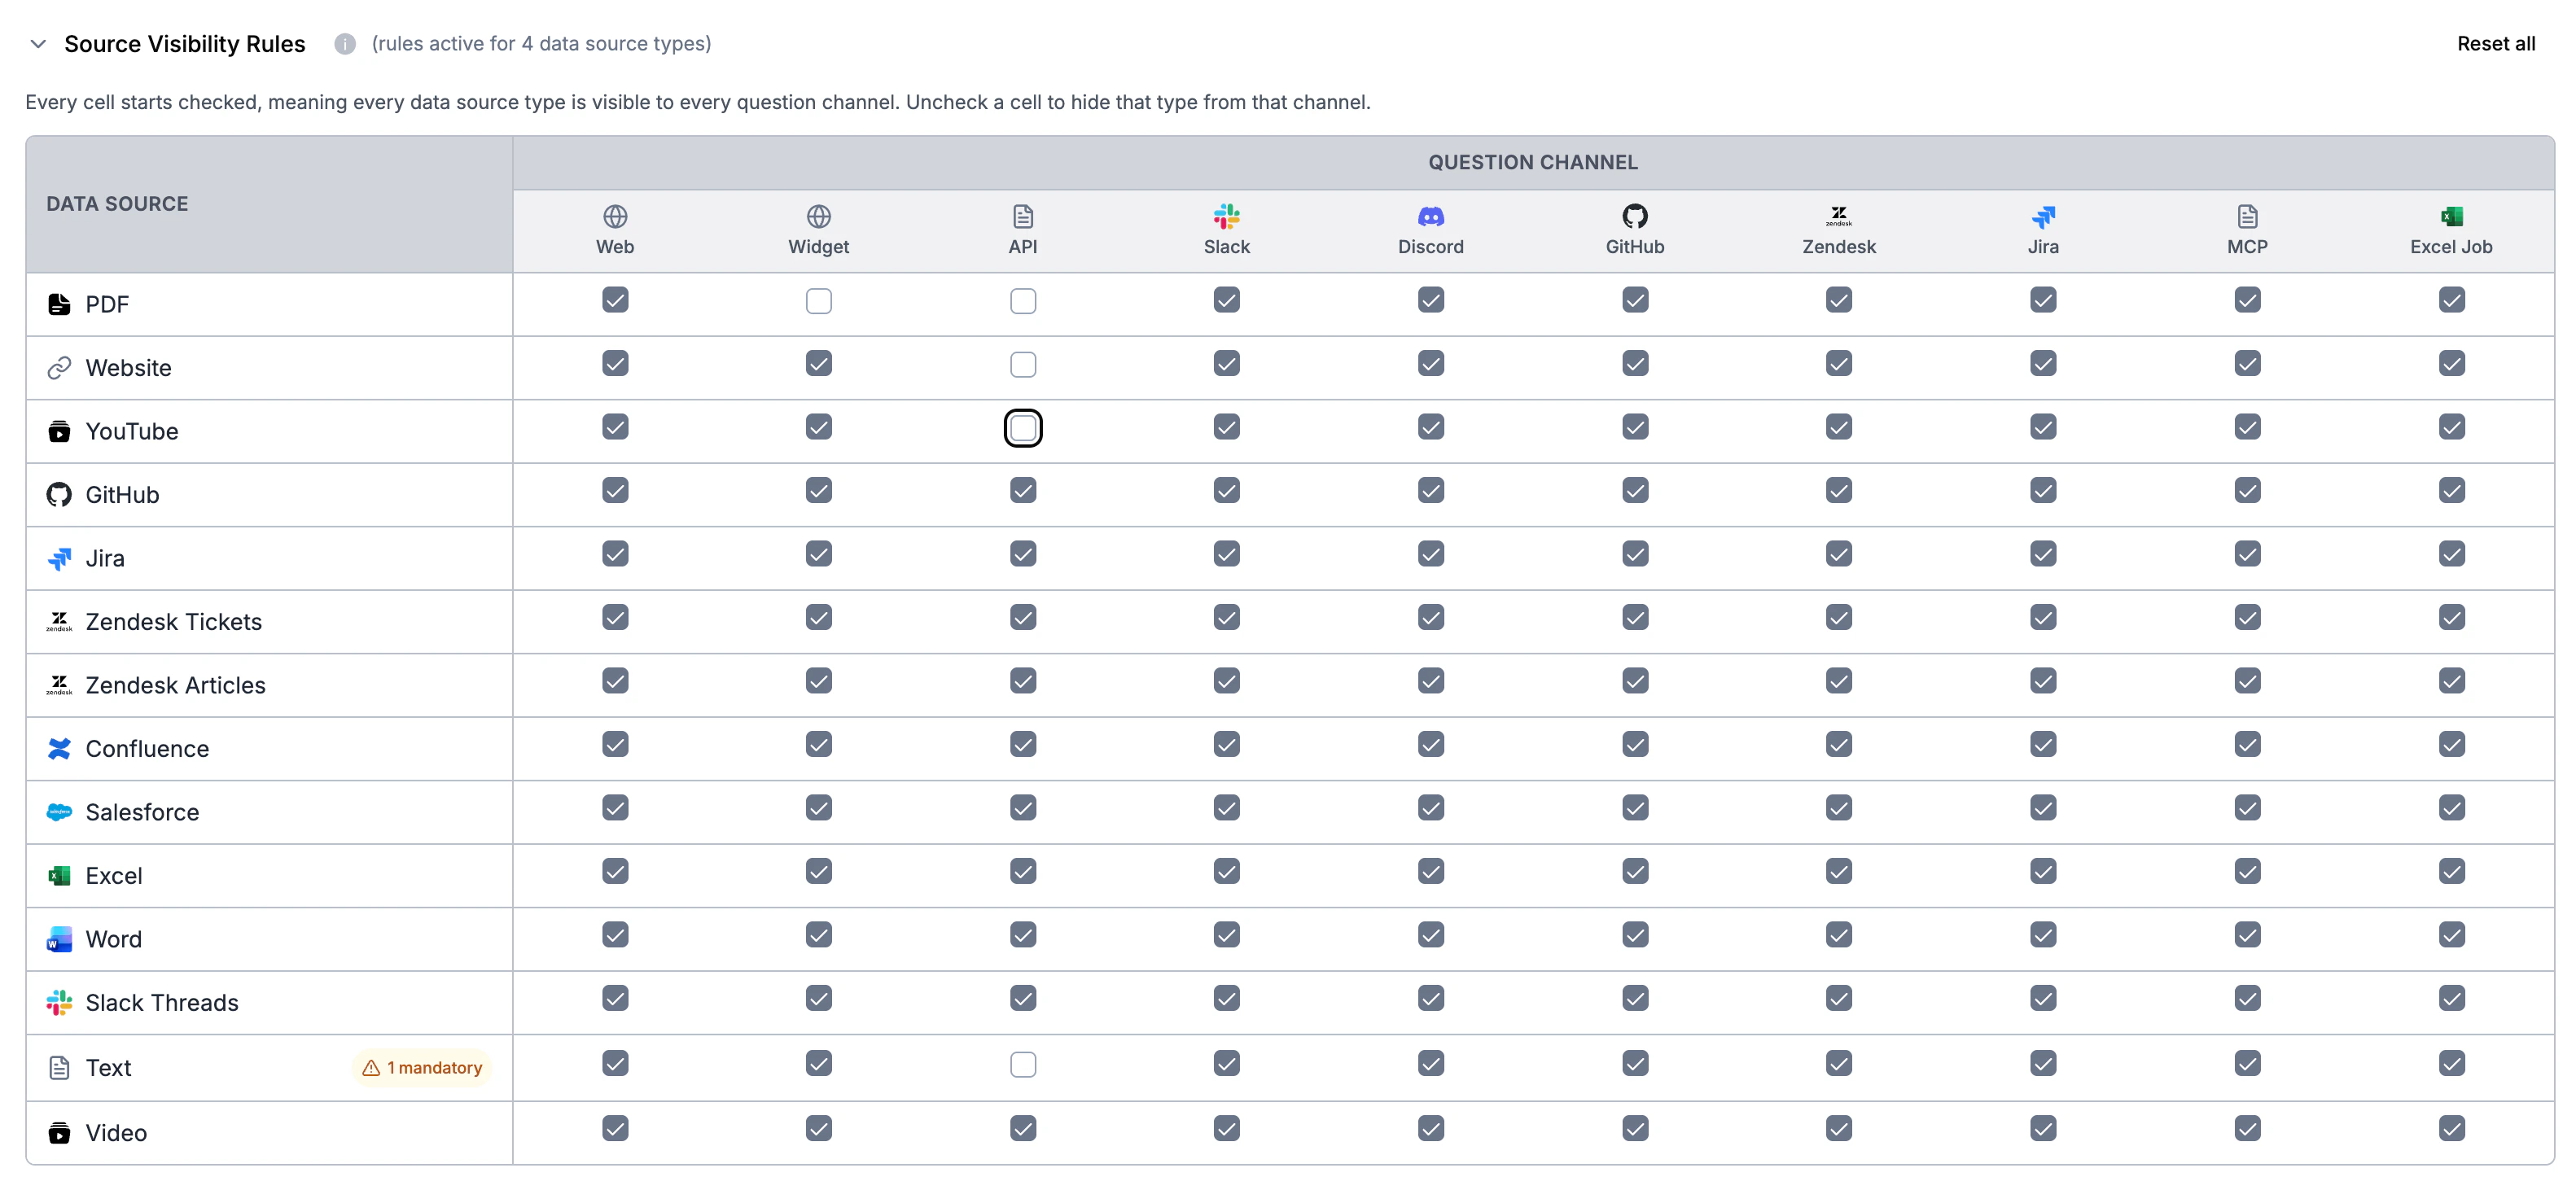This screenshot has height=1203, width=2576.
Task: Uncheck PDF for the Web channel
Action: pyautogui.click(x=615, y=300)
